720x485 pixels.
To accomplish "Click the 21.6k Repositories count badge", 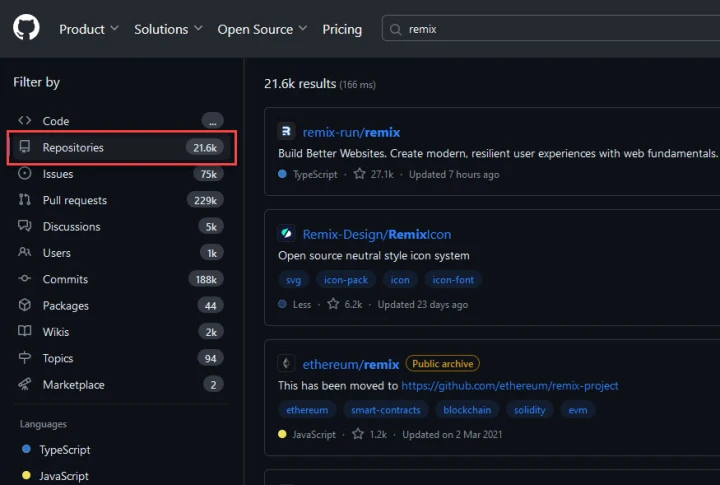I will [205, 147].
